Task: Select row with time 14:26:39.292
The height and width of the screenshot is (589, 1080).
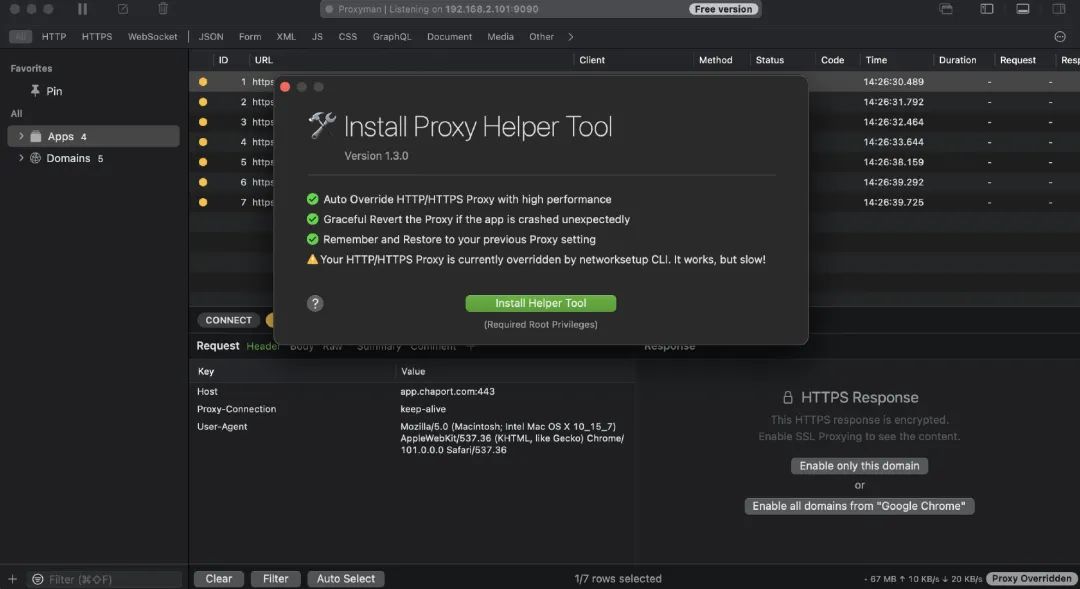Action: [634, 182]
